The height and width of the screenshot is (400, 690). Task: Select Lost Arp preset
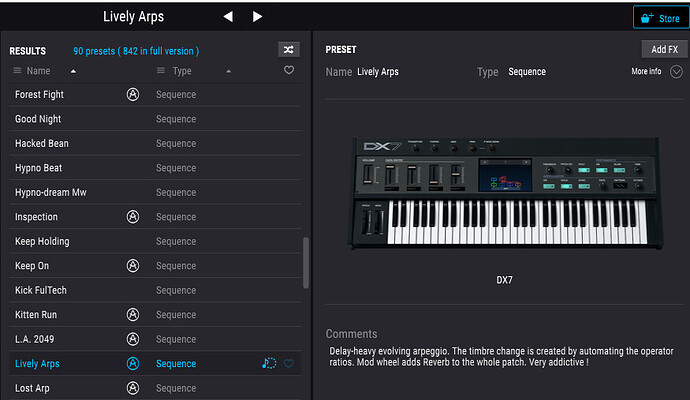[x=155, y=388]
